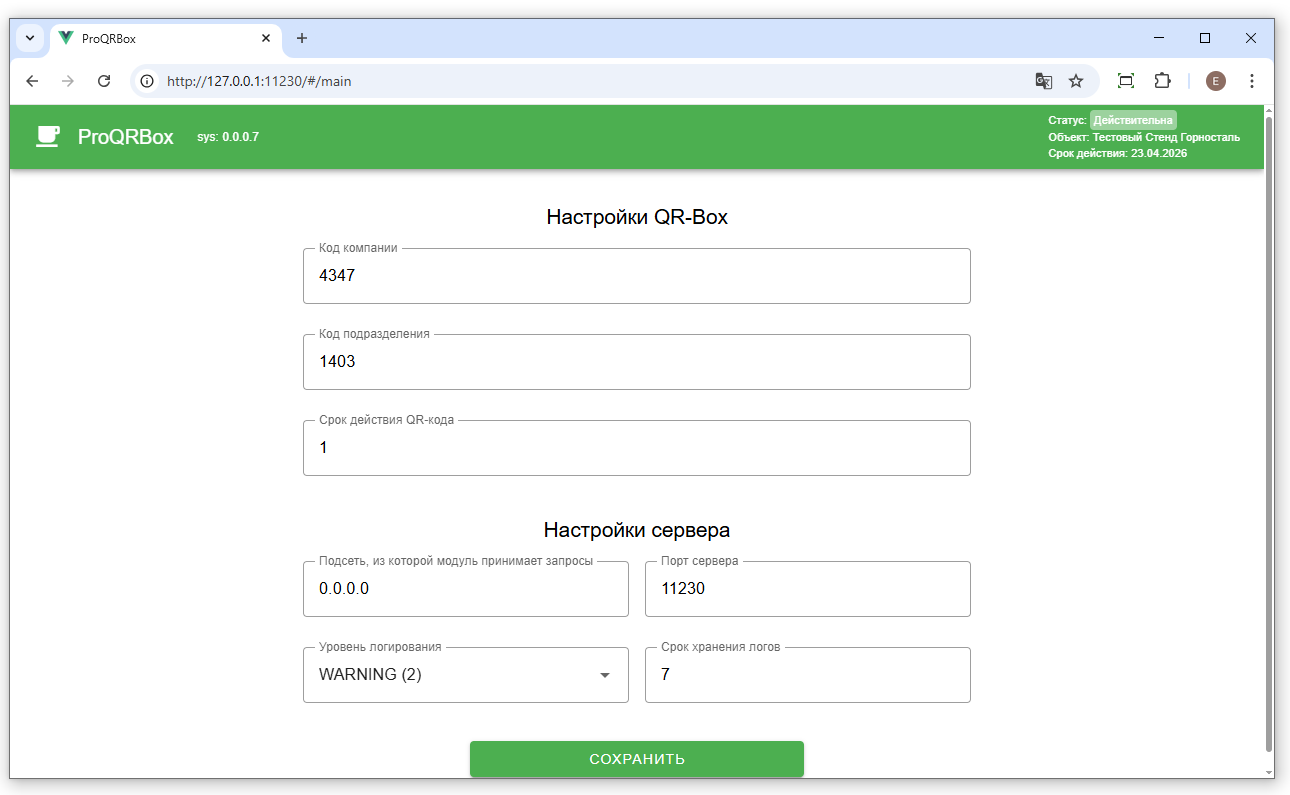
Task: Click the Настройки QR-Box heading
Action: (637, 217)
